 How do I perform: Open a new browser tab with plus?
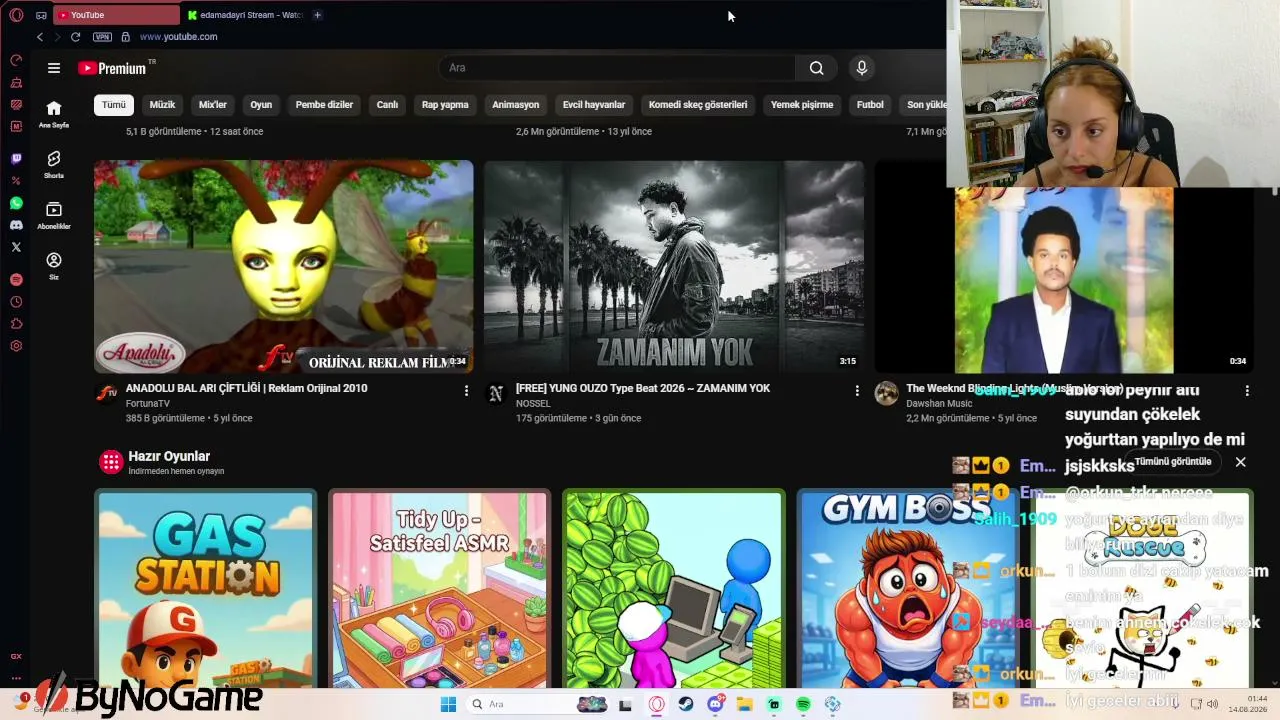[x=317, y=15]
